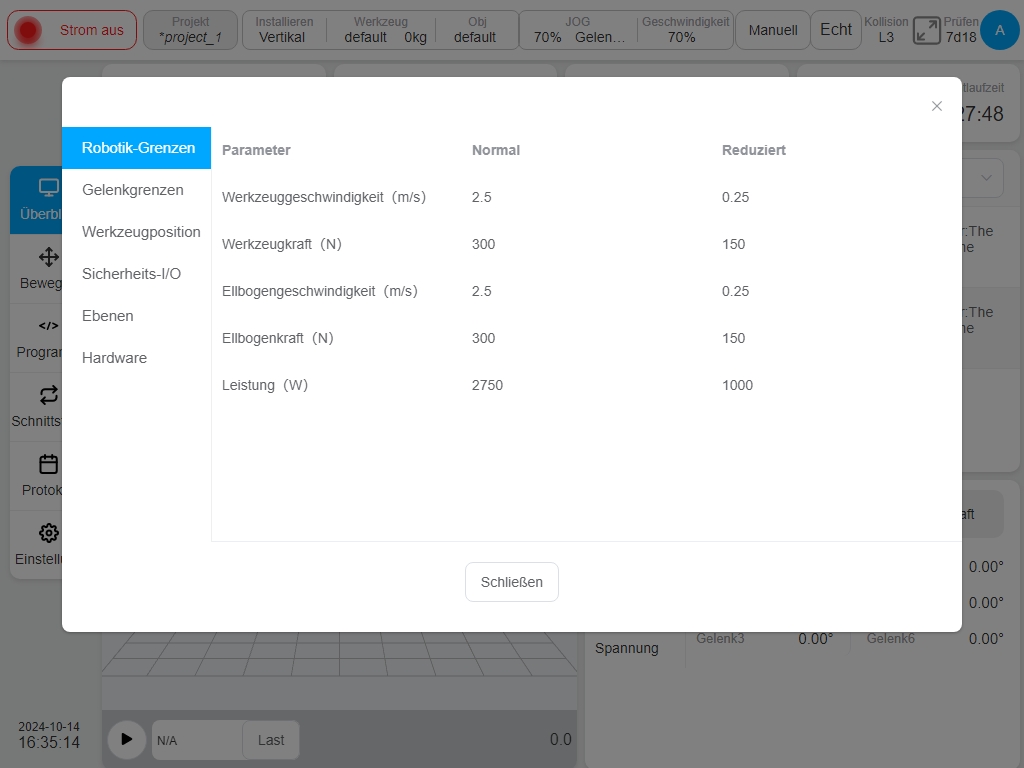Switch to the Gelenkgrenzen tab
This screenshot has width=1024, height=768.
coord(136,190)
